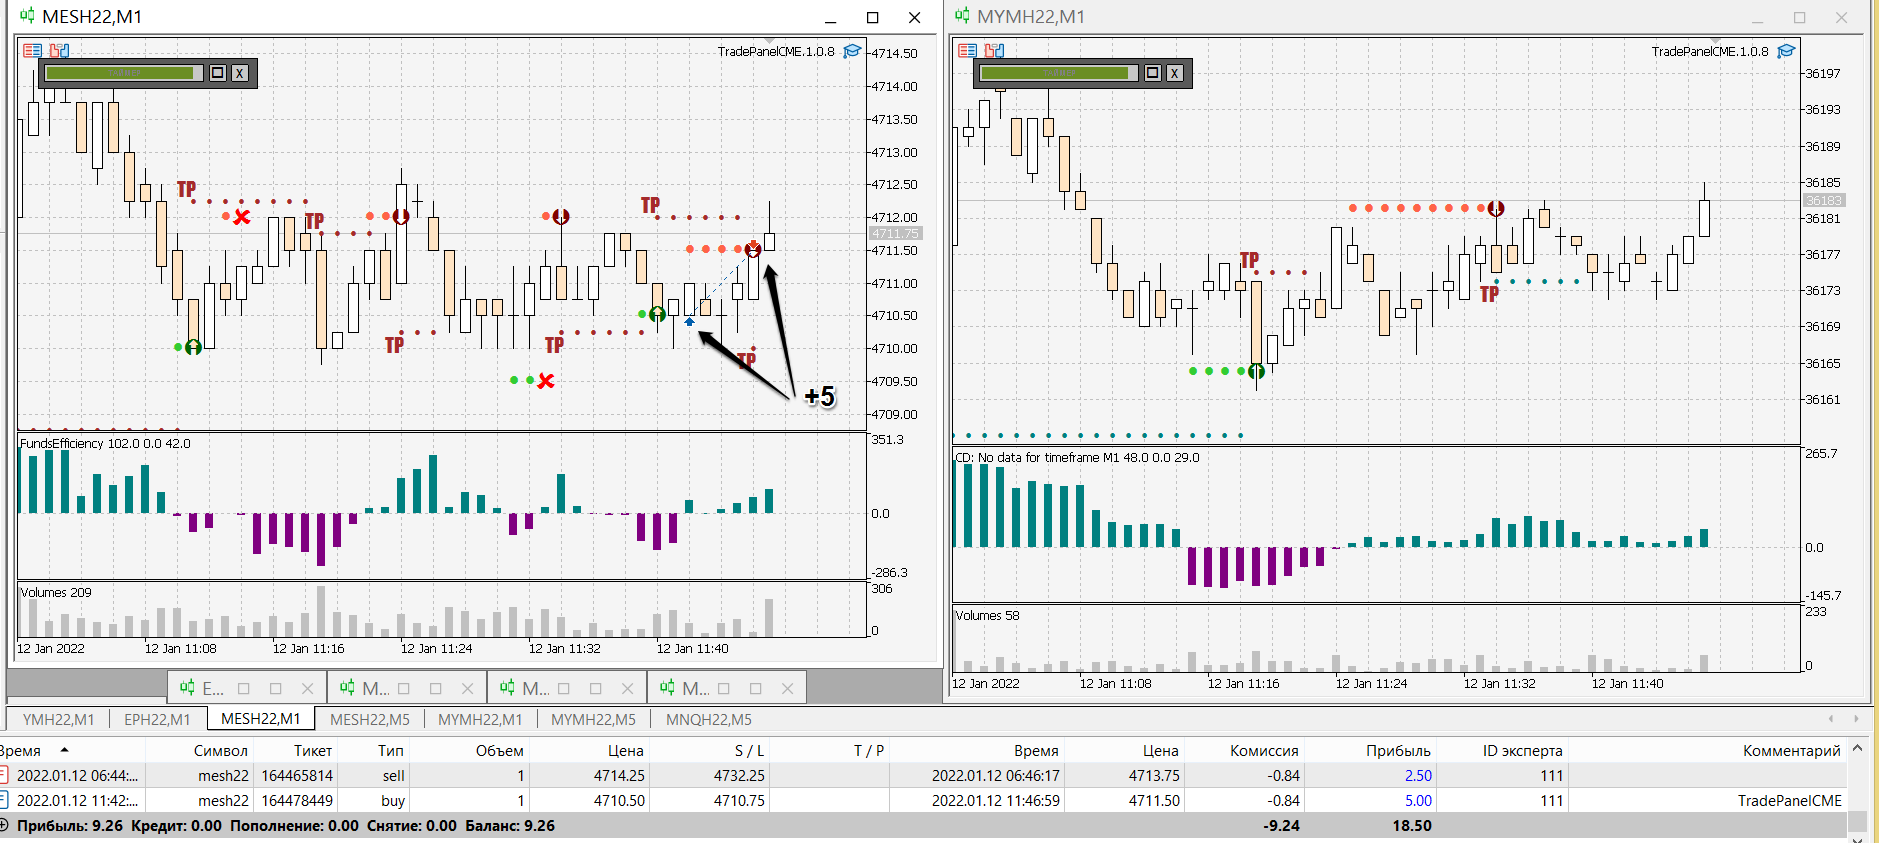Screen dimensions: 1879x843
Task: Close the MYMH22,M1 chart window
Action: (x=1841, y=18)
